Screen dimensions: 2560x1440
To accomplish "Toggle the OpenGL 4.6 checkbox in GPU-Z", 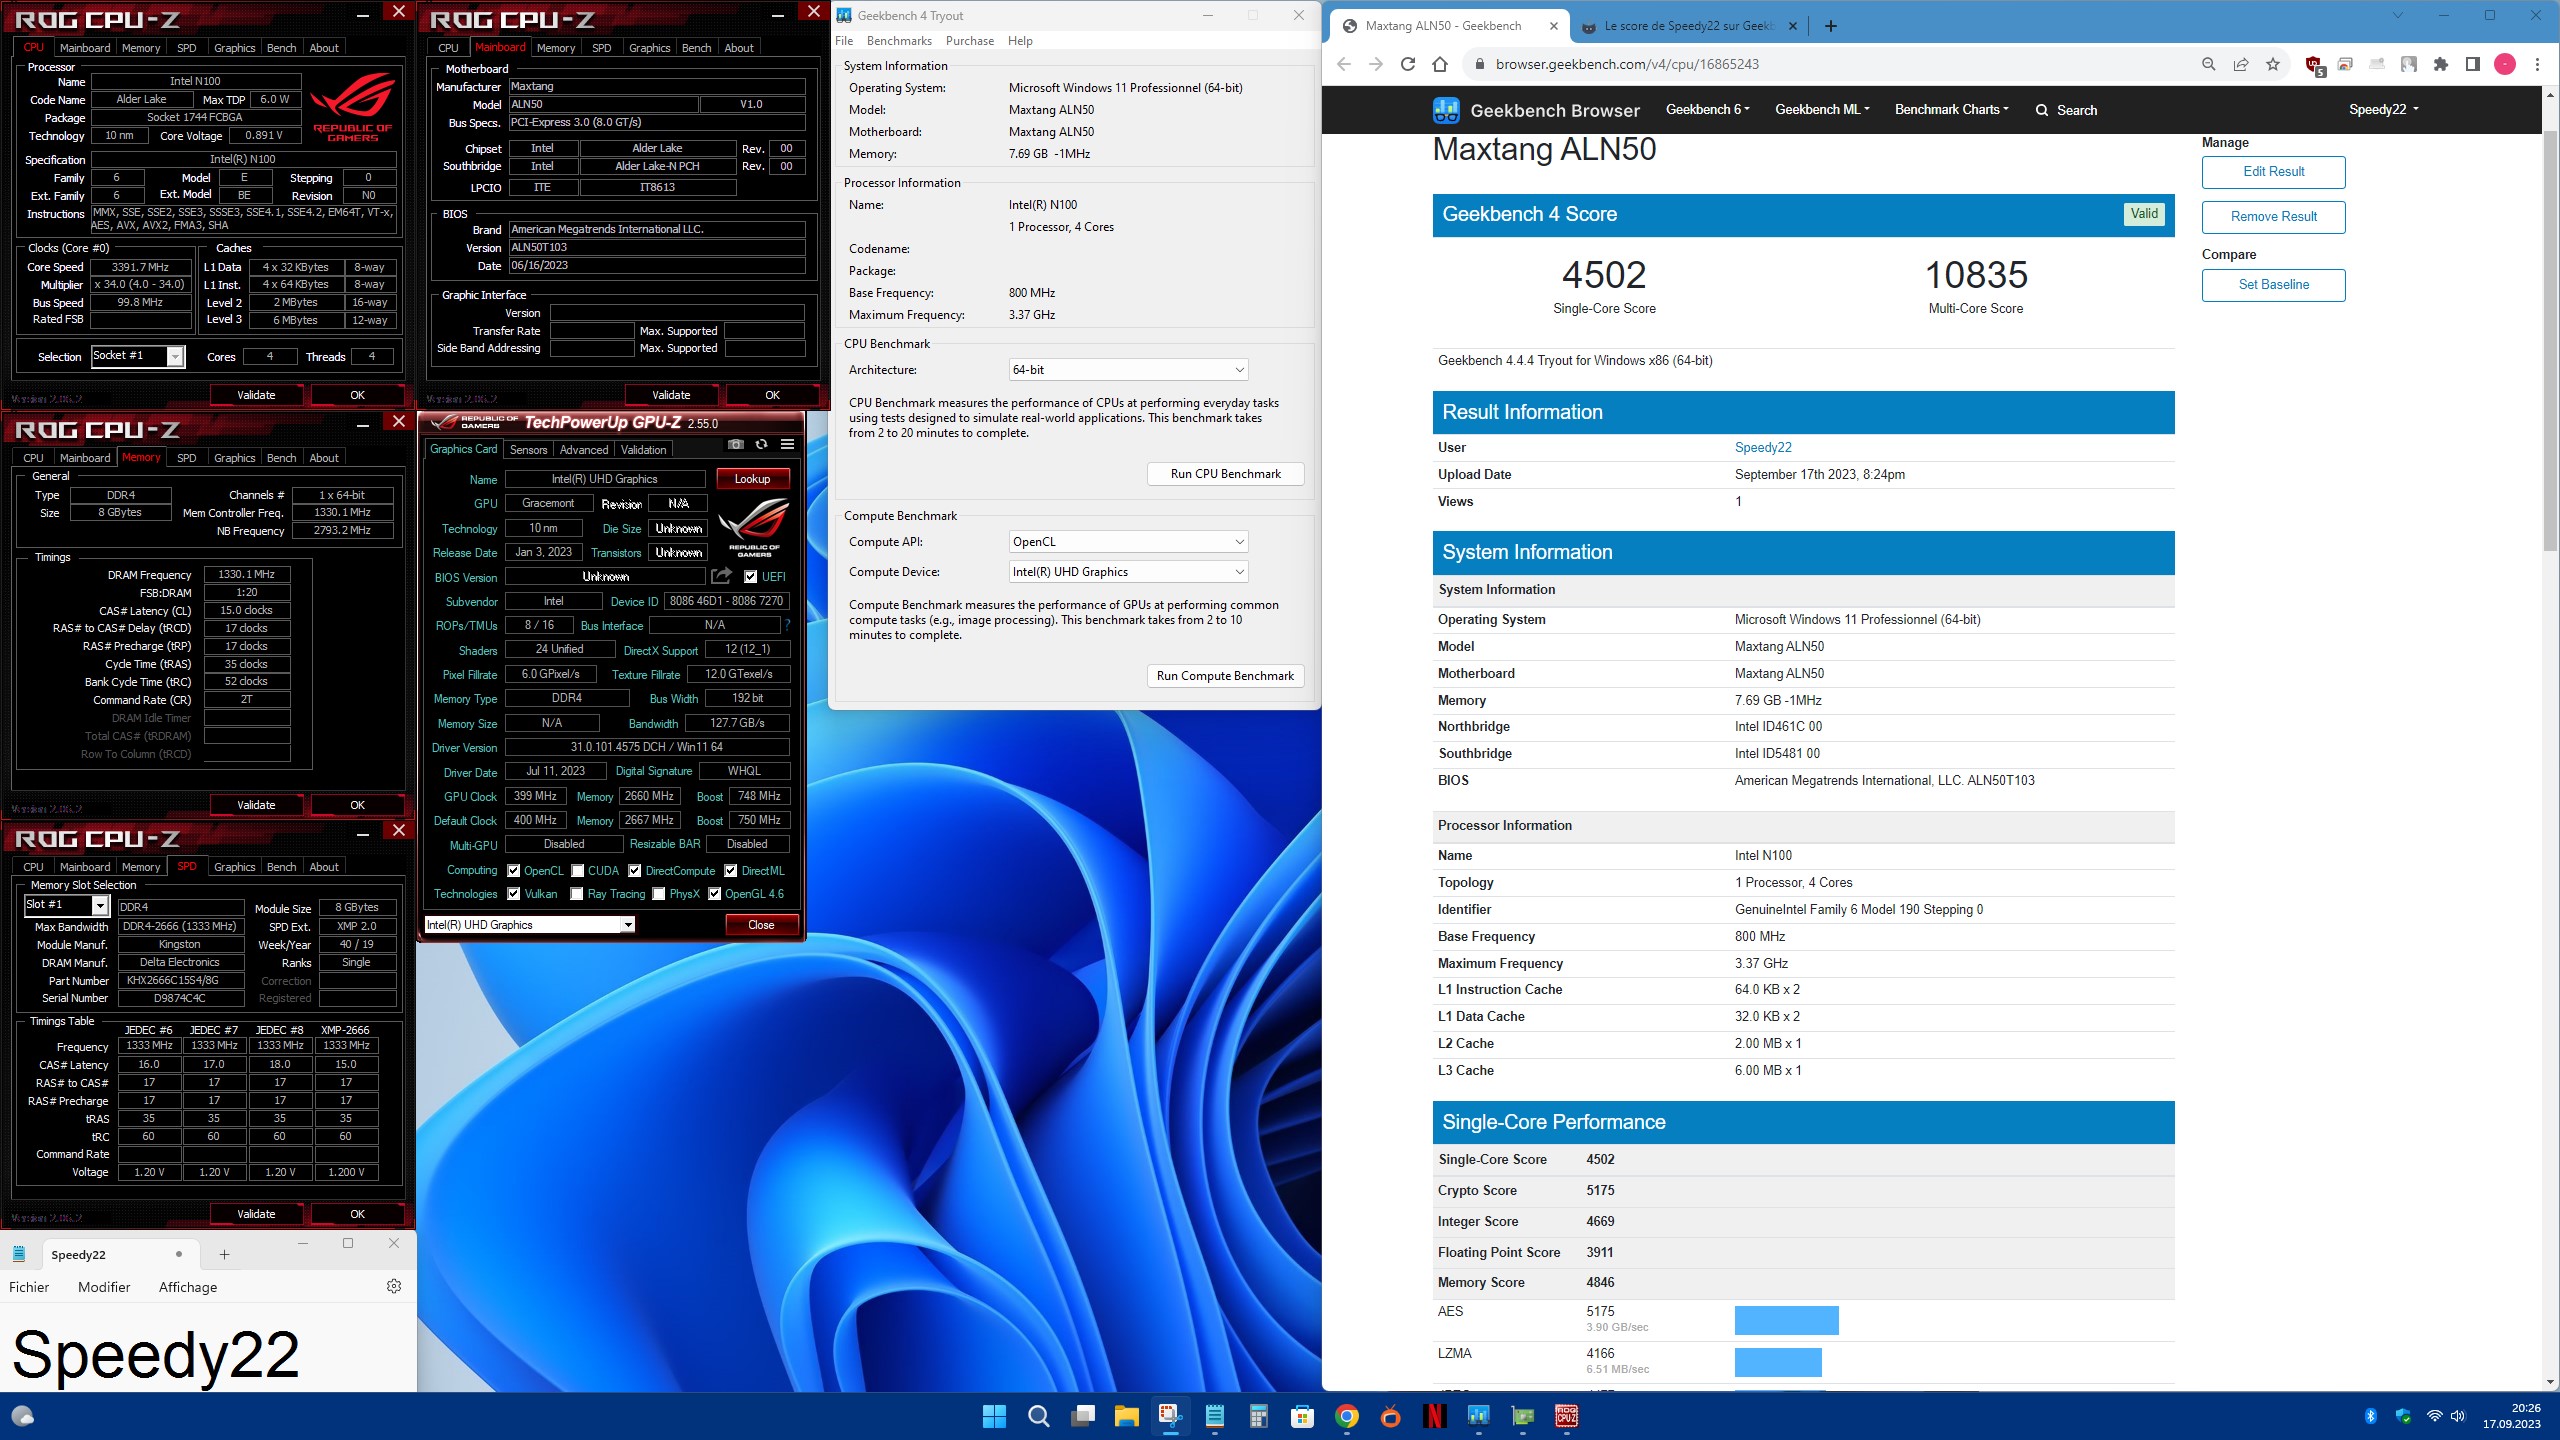I will click(x=714, y=894).
